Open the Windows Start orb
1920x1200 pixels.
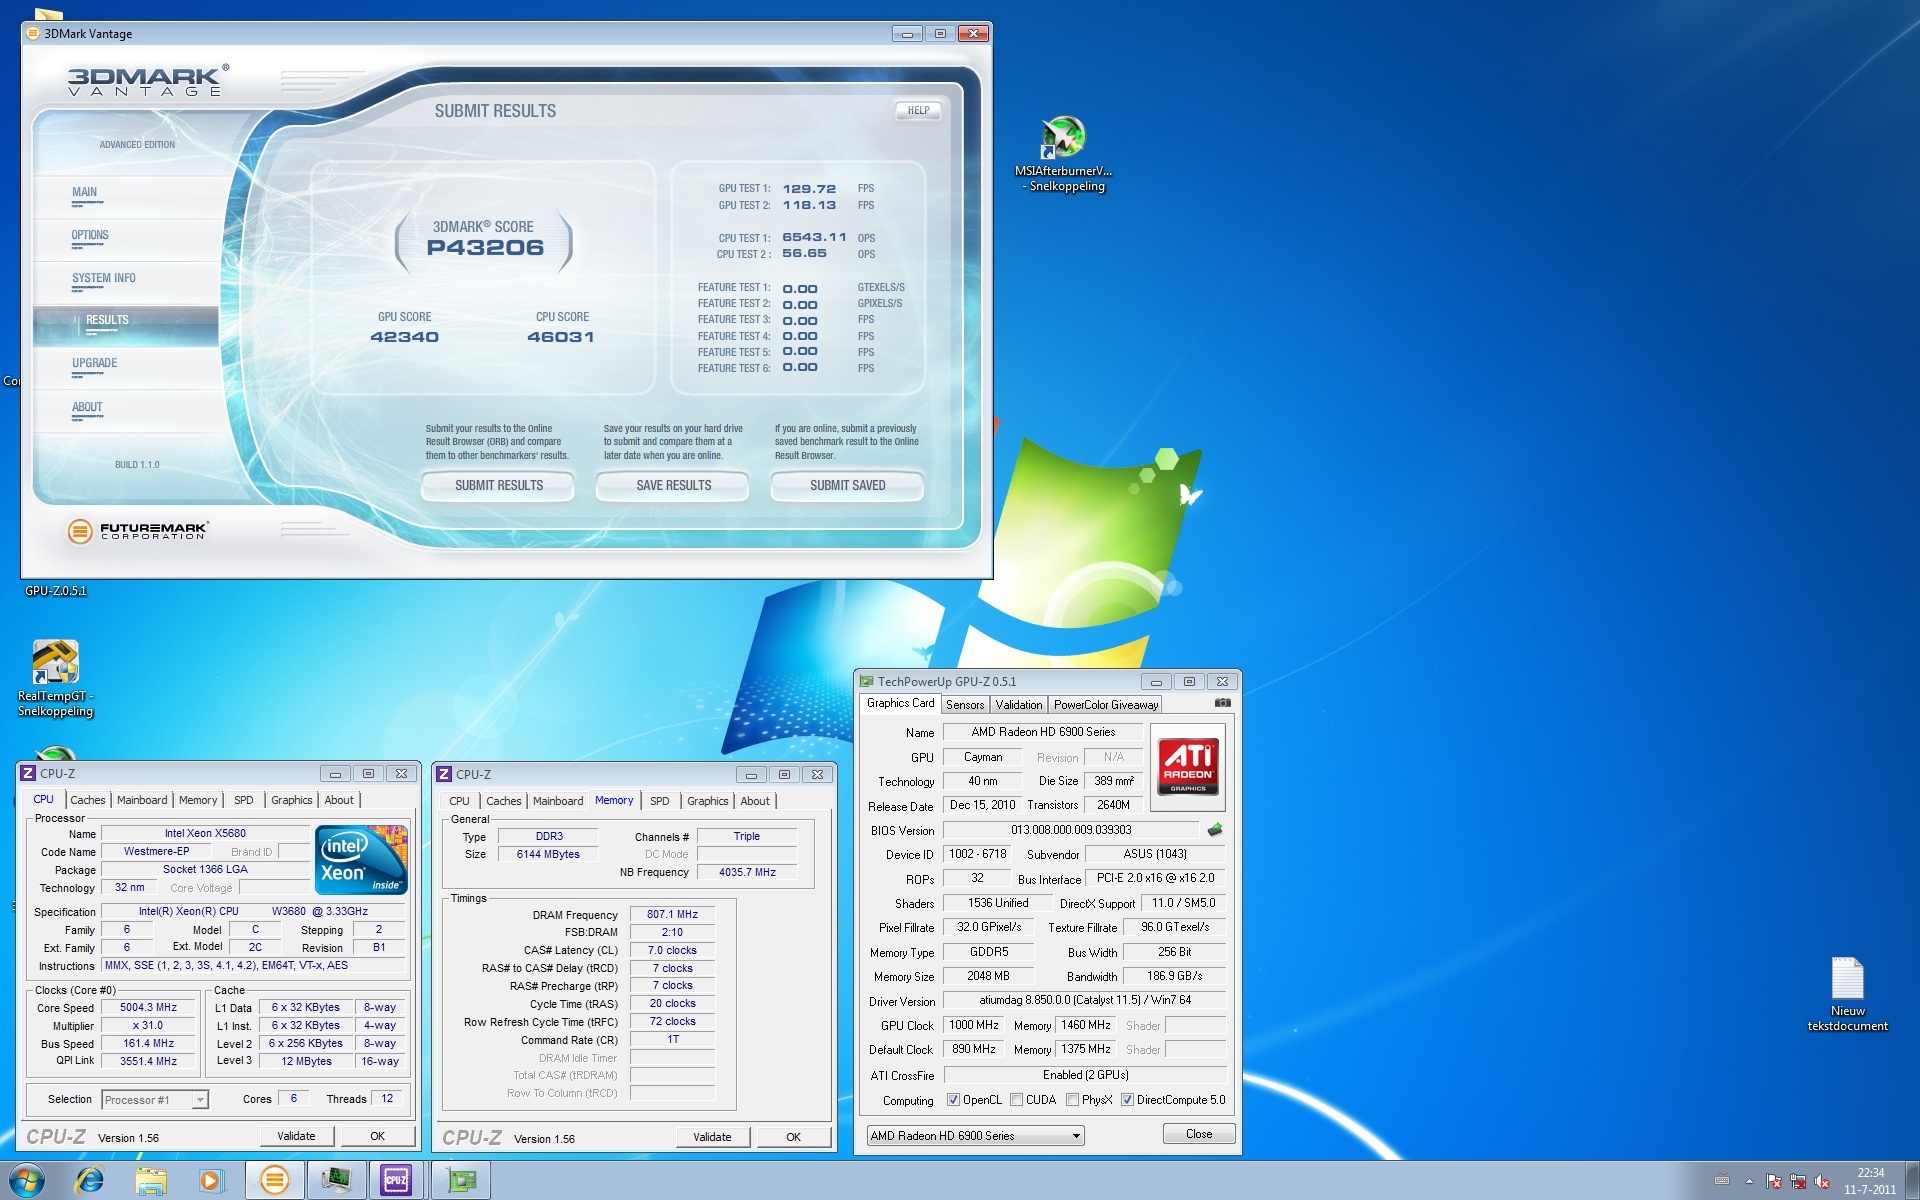click(27, 1181)
